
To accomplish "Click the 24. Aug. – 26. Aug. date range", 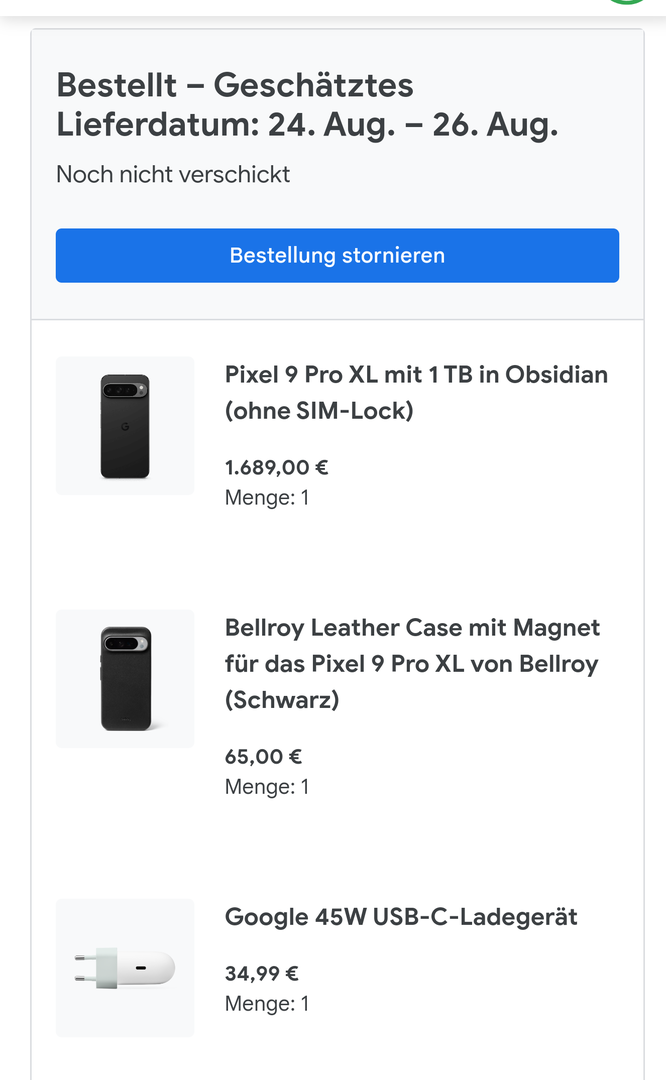I will [412, 125].
